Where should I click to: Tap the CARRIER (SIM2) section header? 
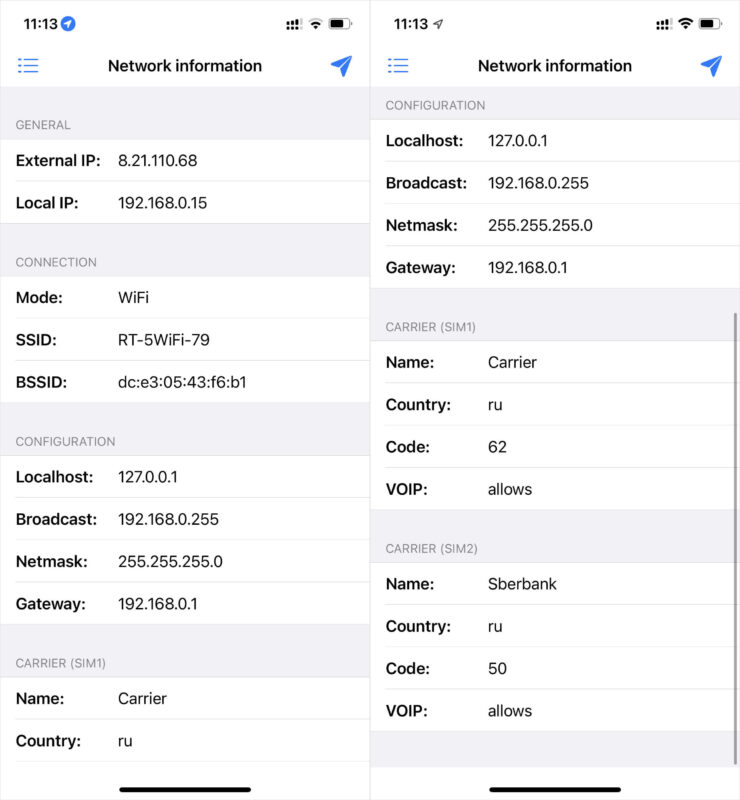tap(432, 548)
